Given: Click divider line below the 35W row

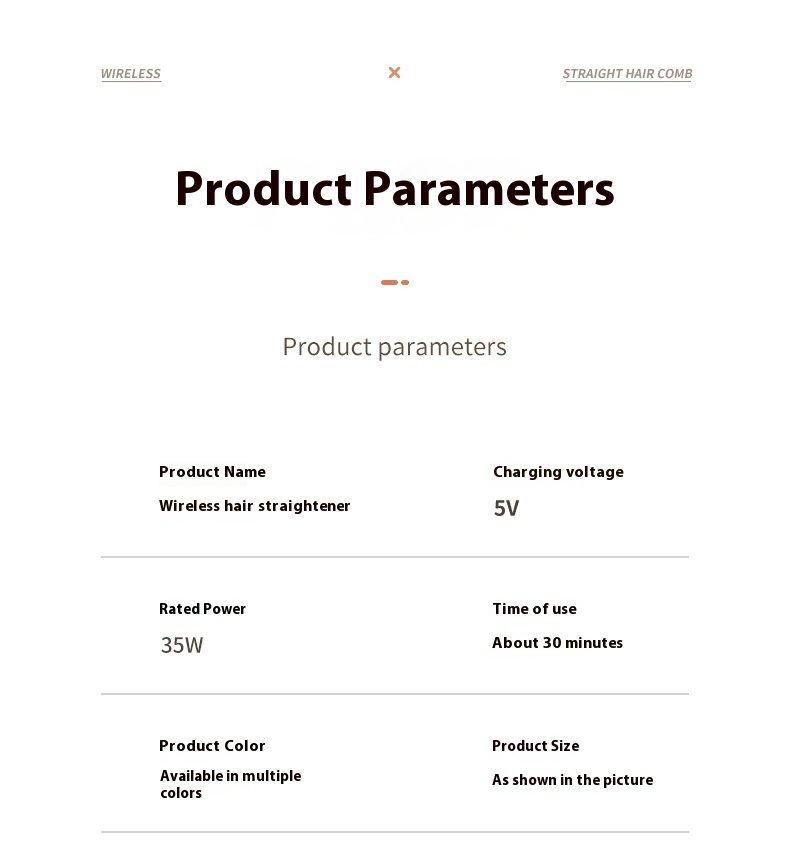Looking at the screenshot, I should tap(394, 694).
